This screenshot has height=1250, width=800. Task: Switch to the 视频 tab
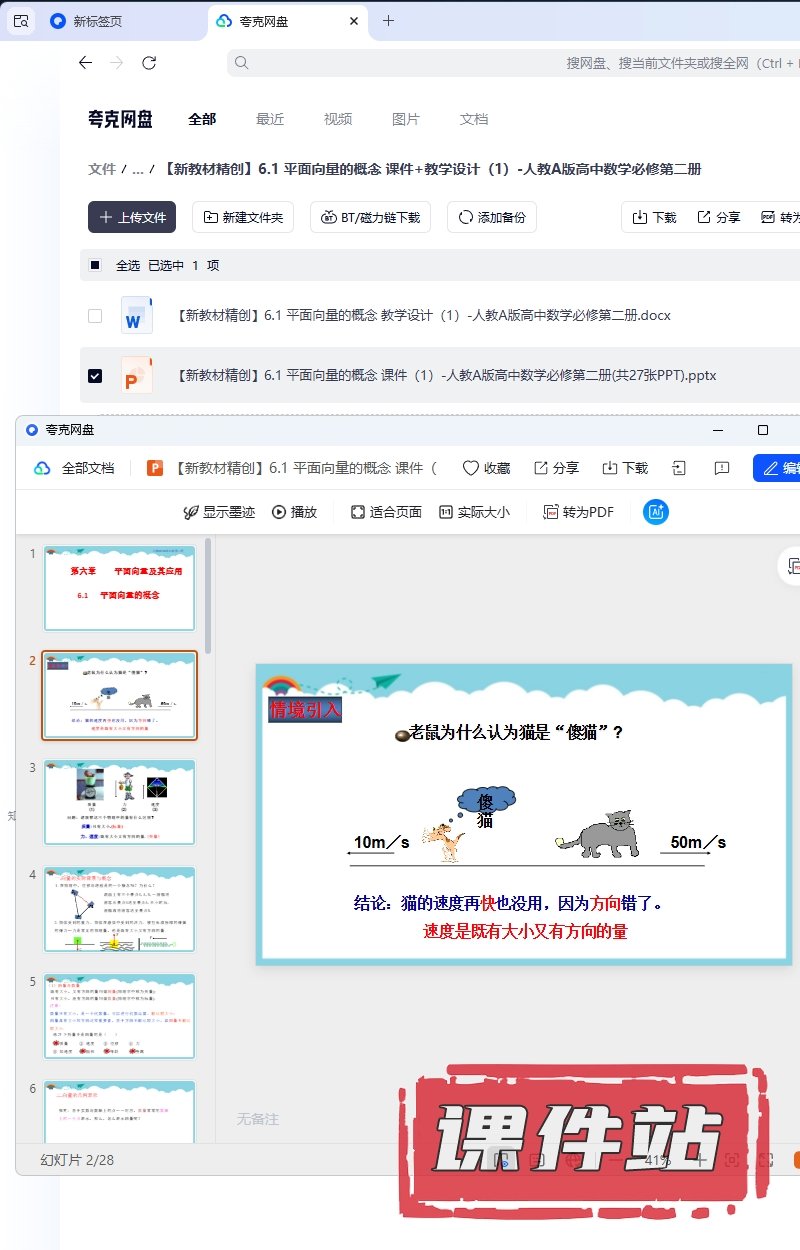[338, 119]
